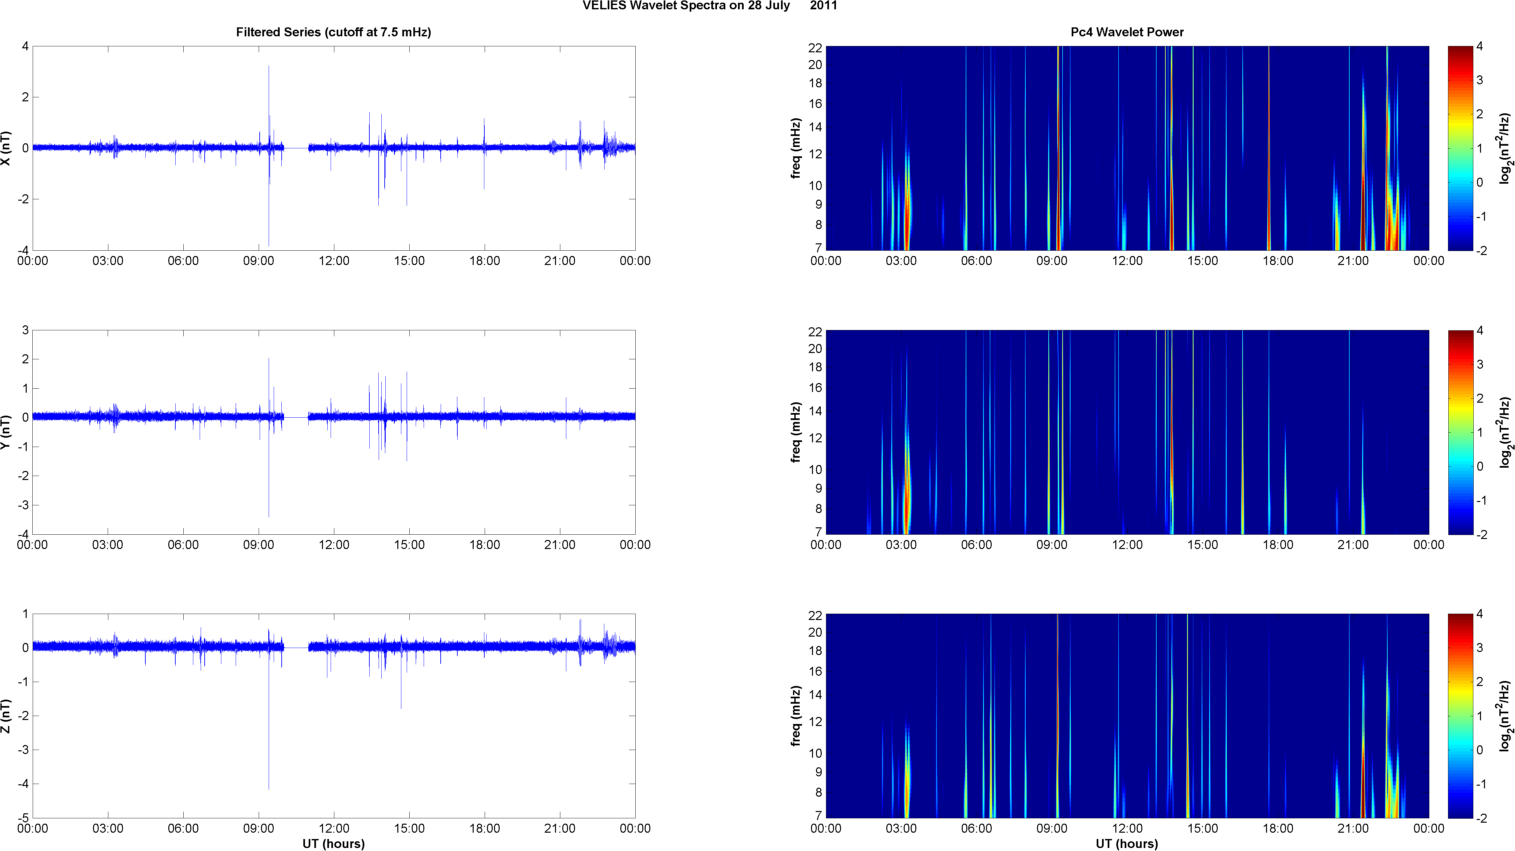The image size is (1515, 851).
Task: Click the top spectrogram's colorbar
Action: 1460,148
